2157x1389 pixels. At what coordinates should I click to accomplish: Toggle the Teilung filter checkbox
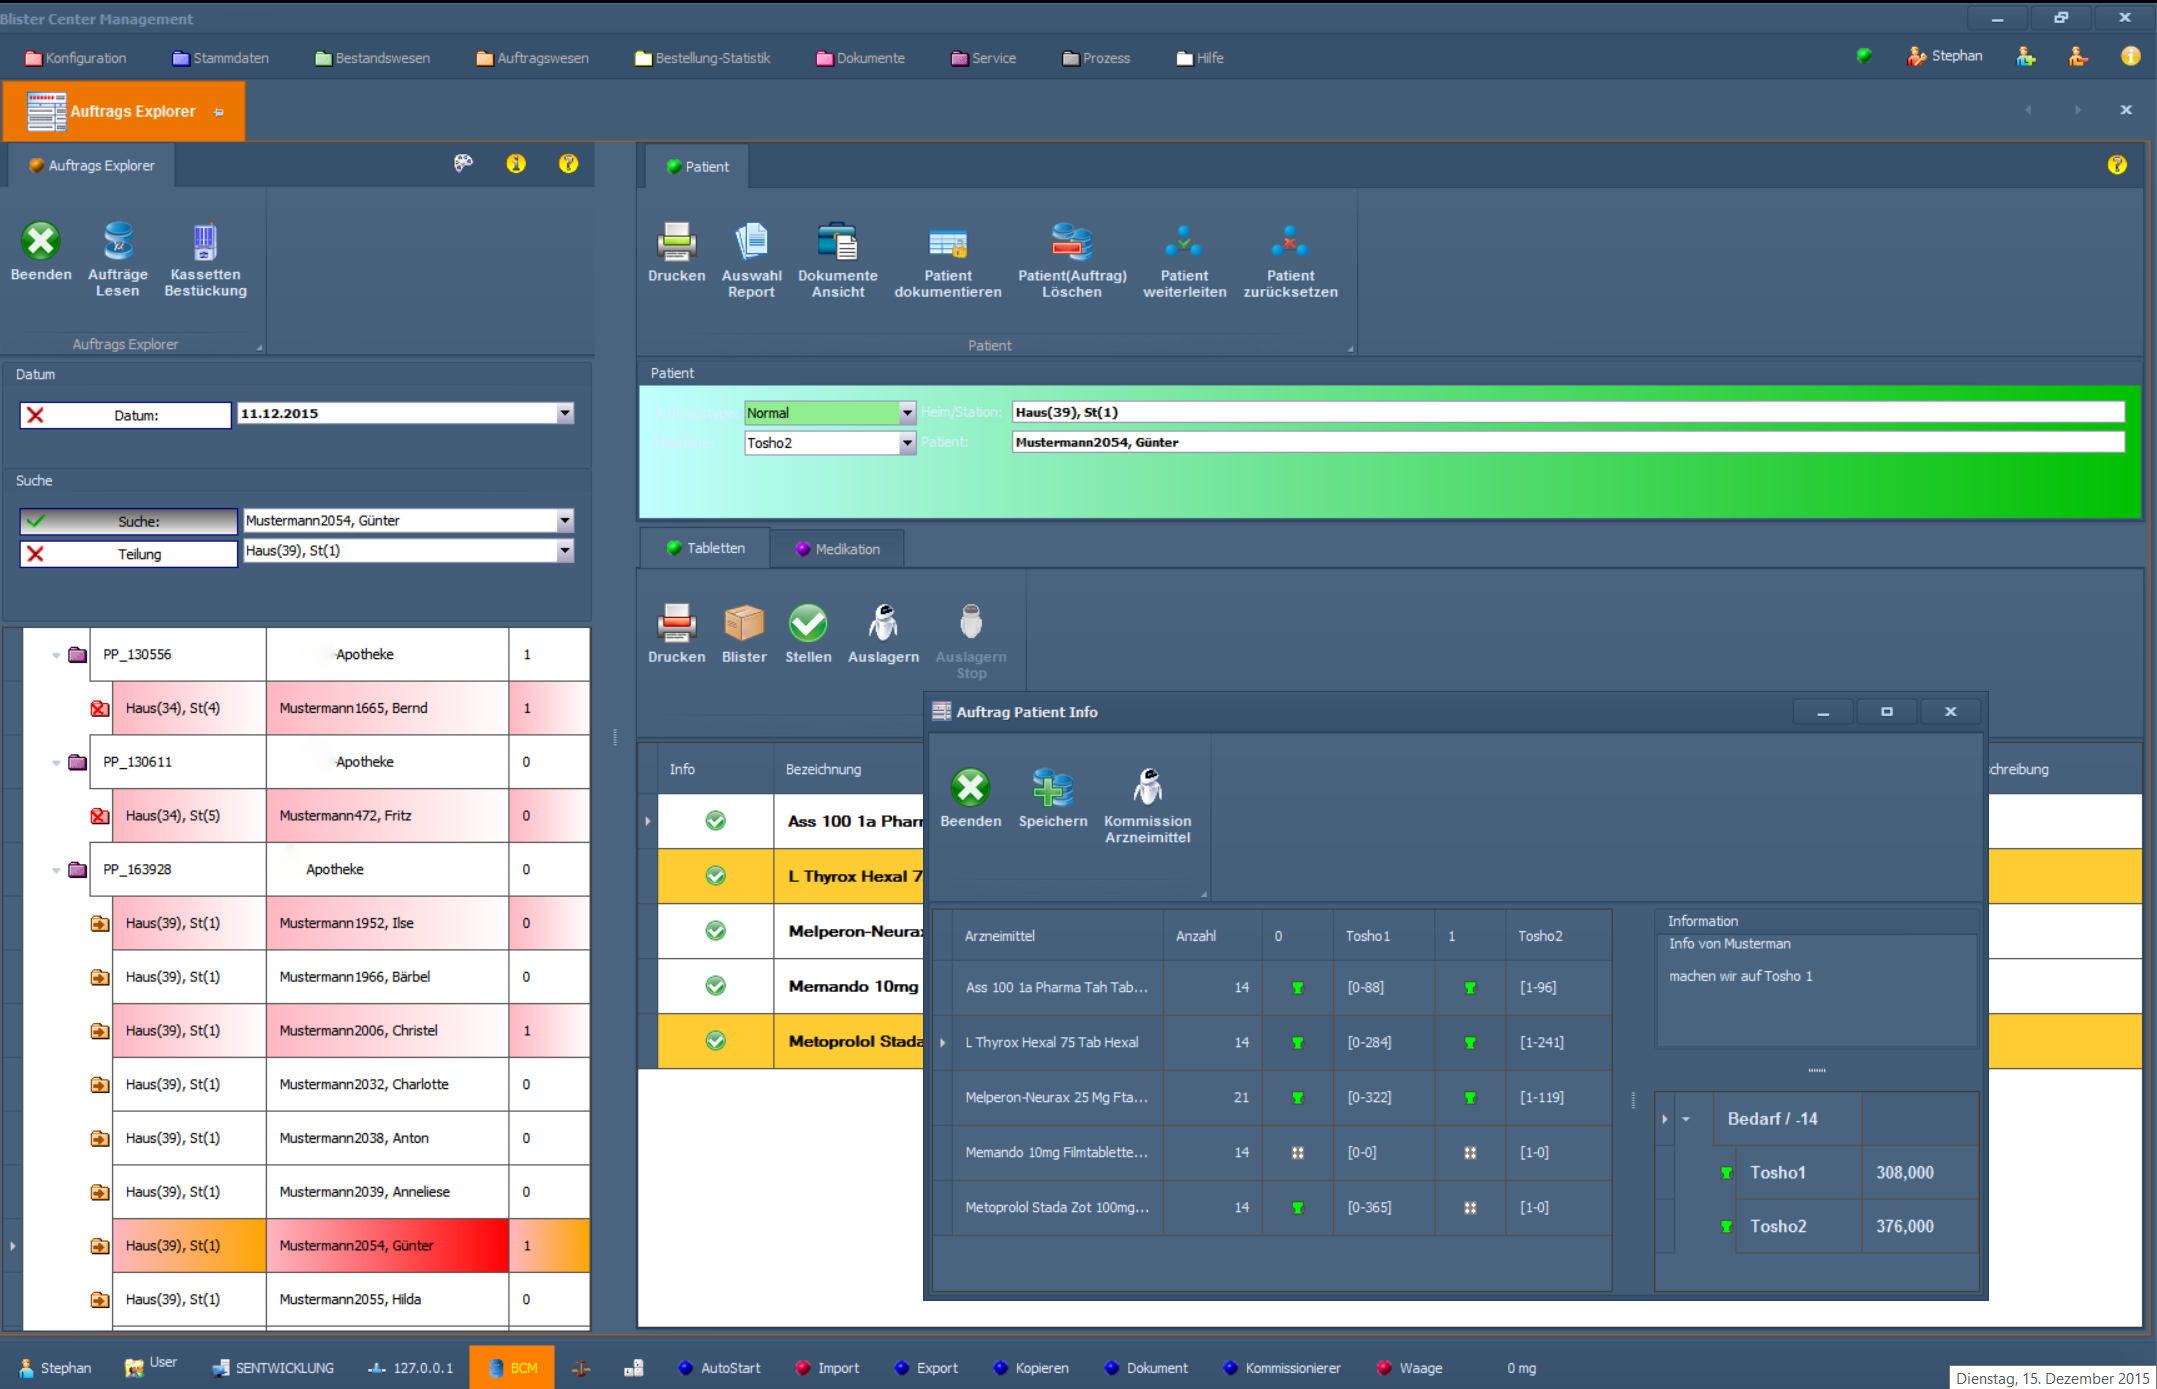[36, 554]
